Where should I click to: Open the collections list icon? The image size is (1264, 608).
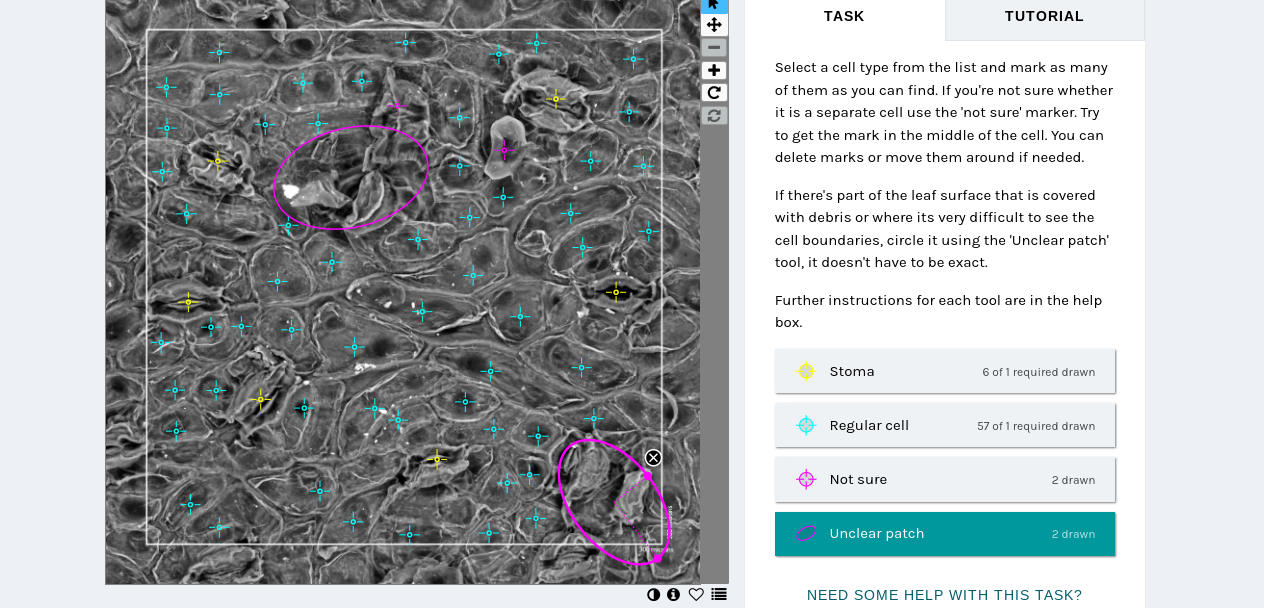[x=719, y=595]
